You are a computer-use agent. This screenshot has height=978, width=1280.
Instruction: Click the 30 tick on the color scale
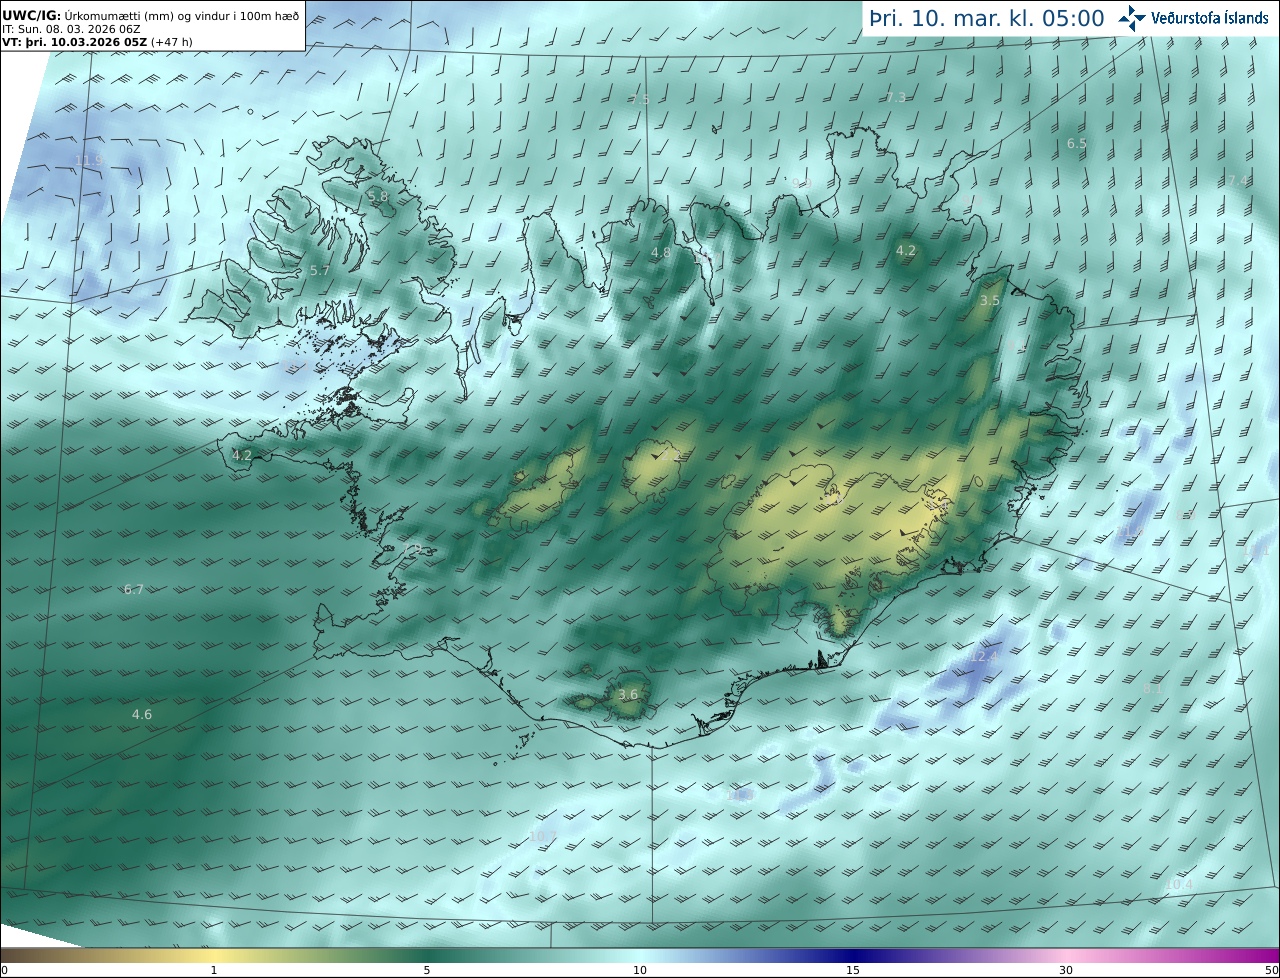click(x=1066, y=970)
